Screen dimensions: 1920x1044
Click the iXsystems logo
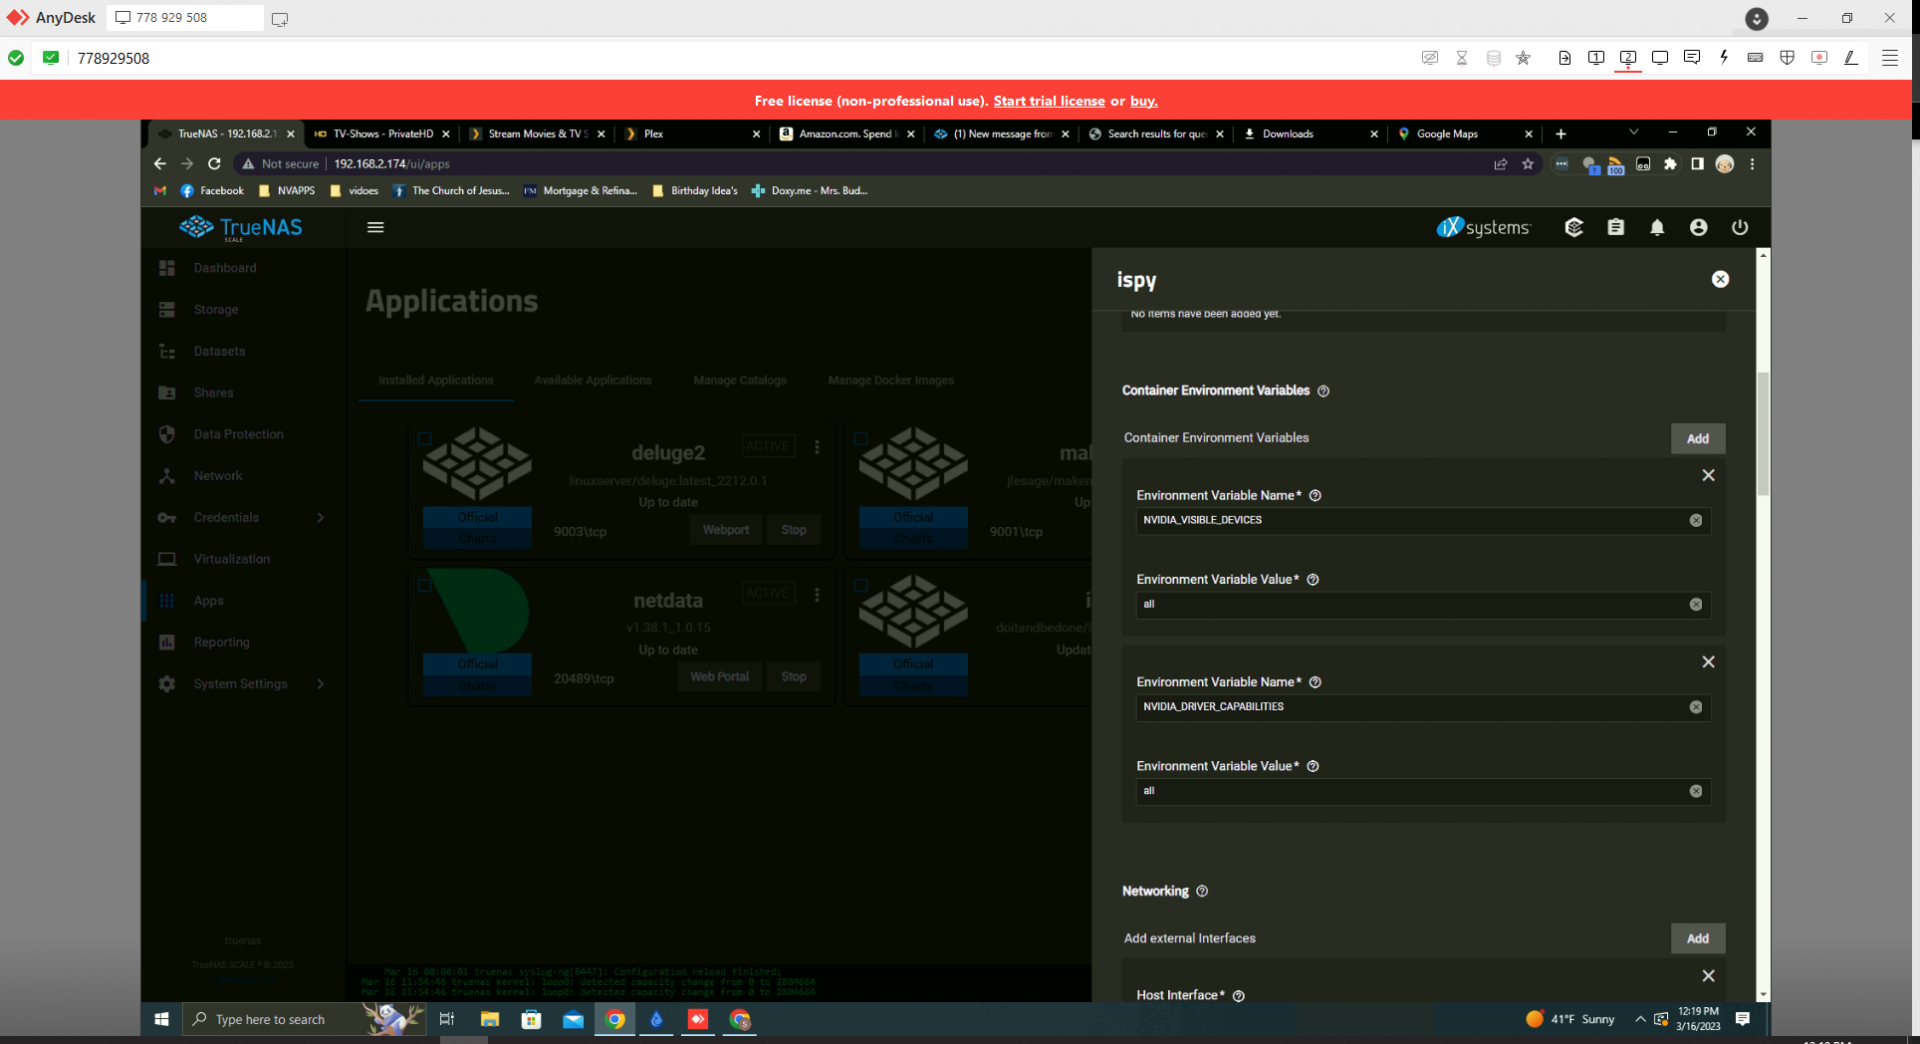(1483, 228)
